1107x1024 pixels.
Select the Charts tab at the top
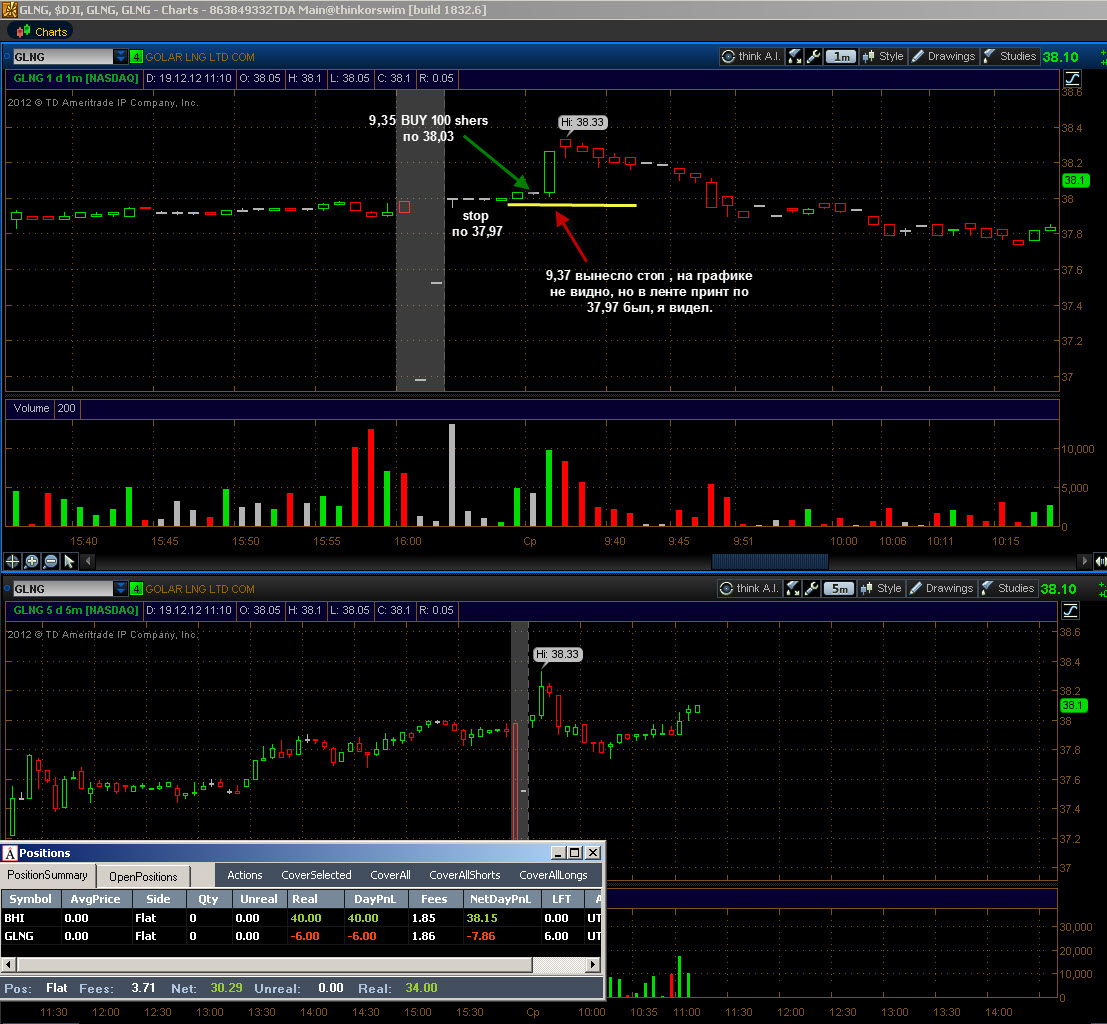[42, 32]
